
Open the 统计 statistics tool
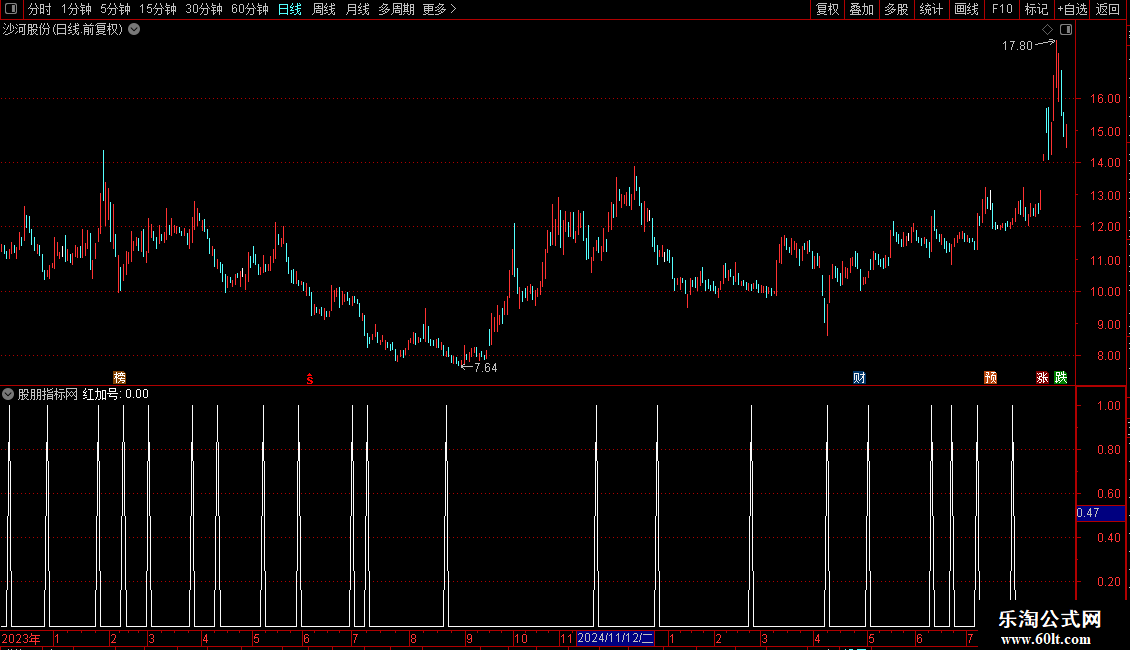931,9
